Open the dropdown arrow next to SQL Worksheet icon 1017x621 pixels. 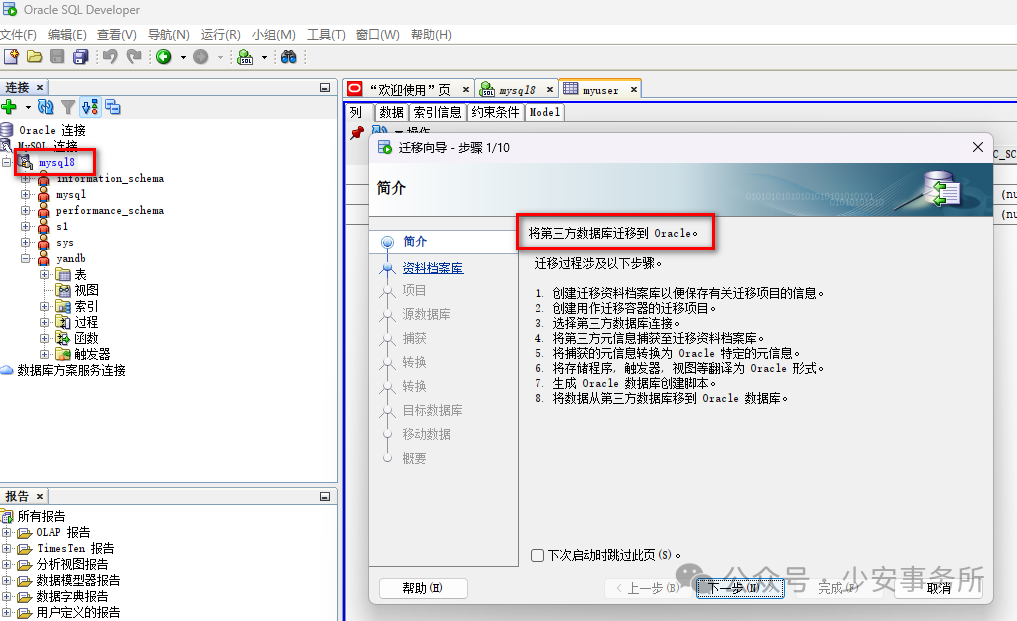tap(264, 57)
